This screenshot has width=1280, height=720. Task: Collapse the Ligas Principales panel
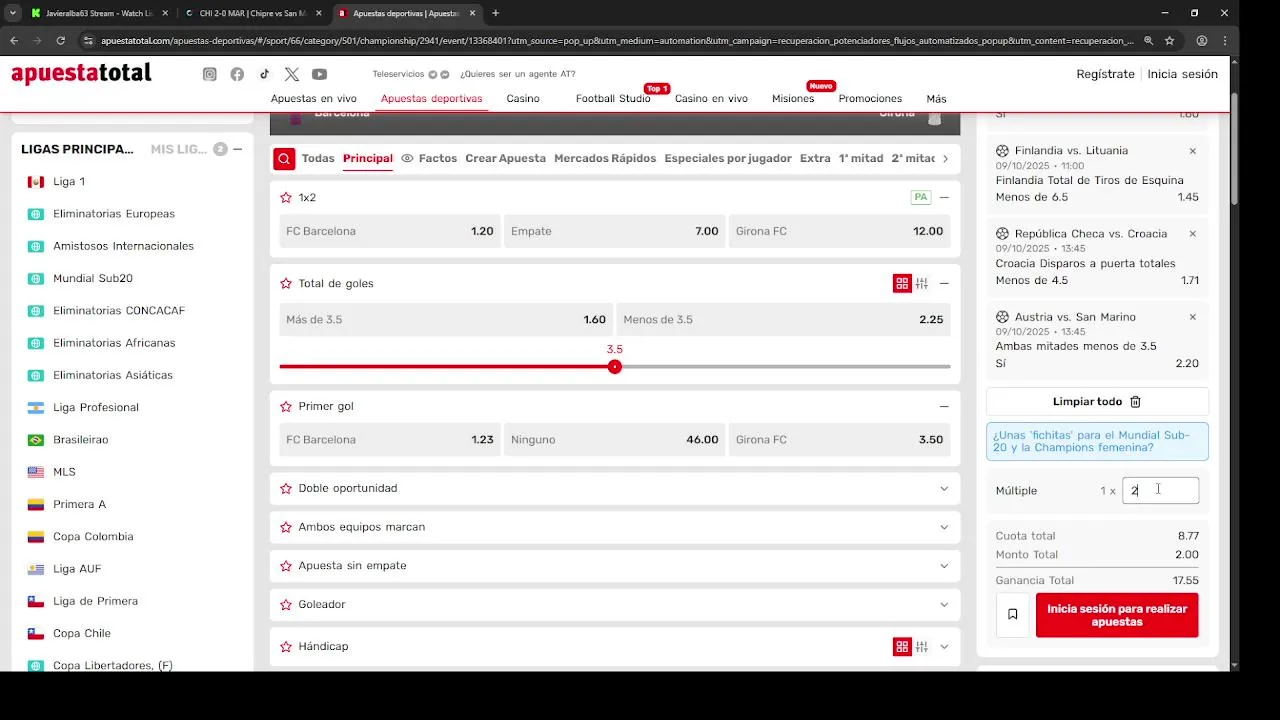click(x=237, y=149)
